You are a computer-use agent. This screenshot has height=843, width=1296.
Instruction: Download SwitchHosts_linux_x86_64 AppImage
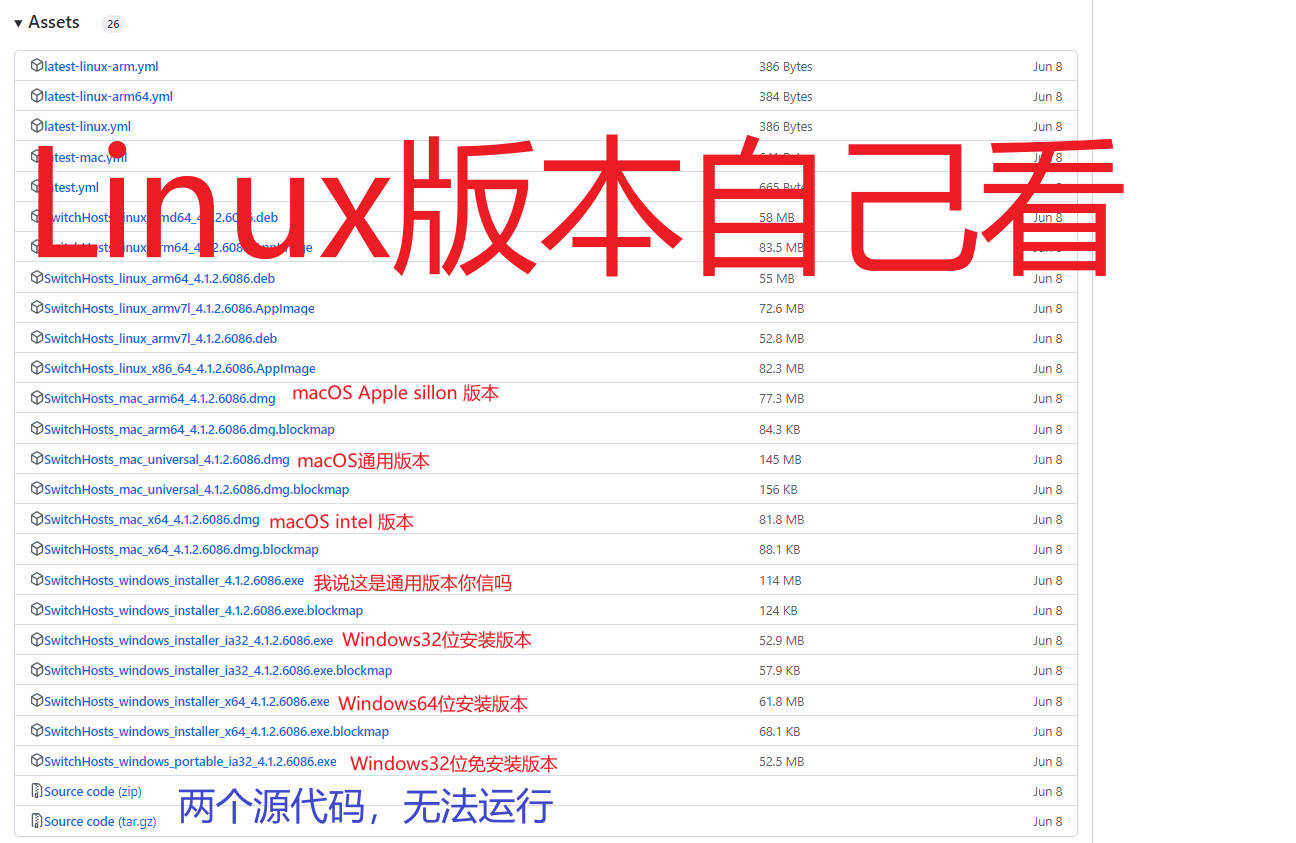180,369
